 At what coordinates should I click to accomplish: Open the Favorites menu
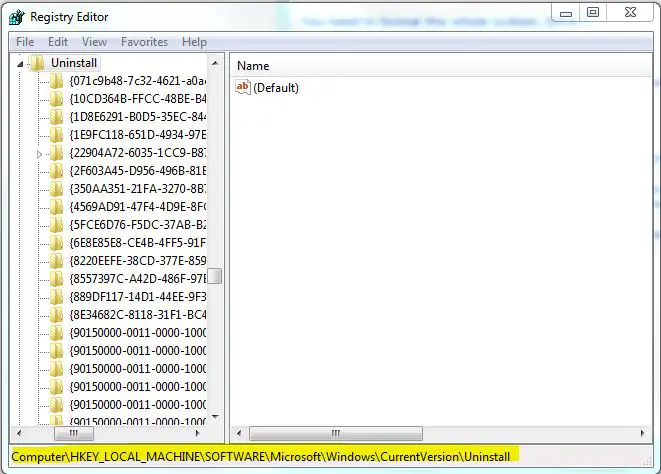coord(144,42)
